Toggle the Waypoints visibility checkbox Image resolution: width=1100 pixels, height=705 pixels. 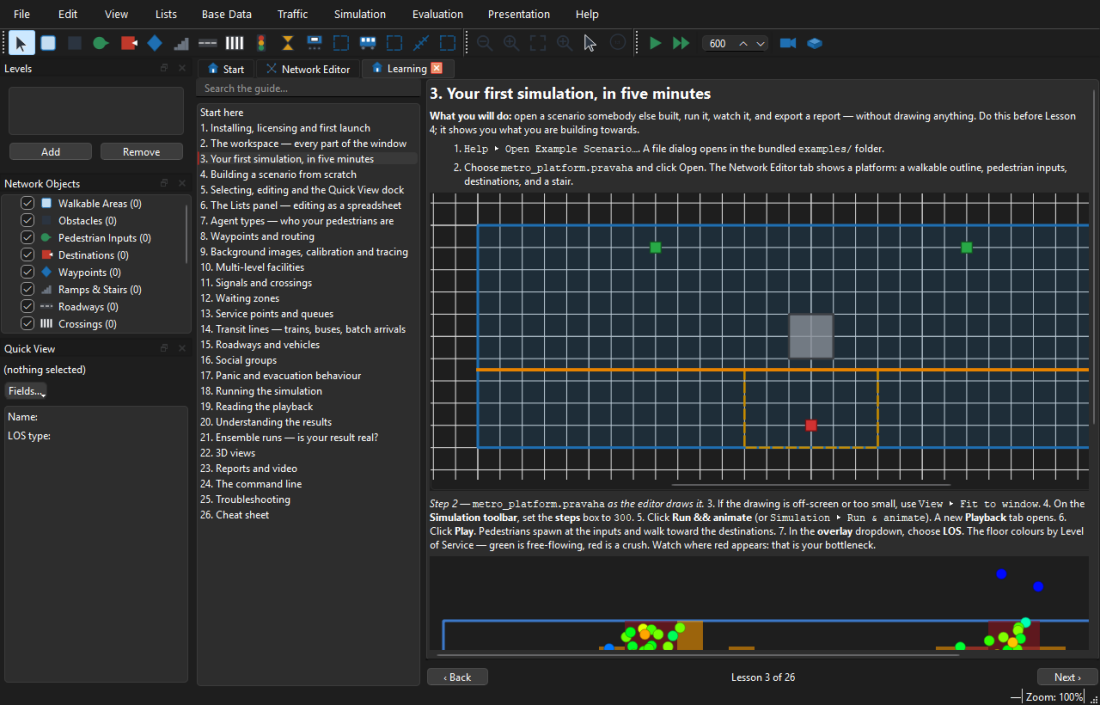(x=27, y=272)
